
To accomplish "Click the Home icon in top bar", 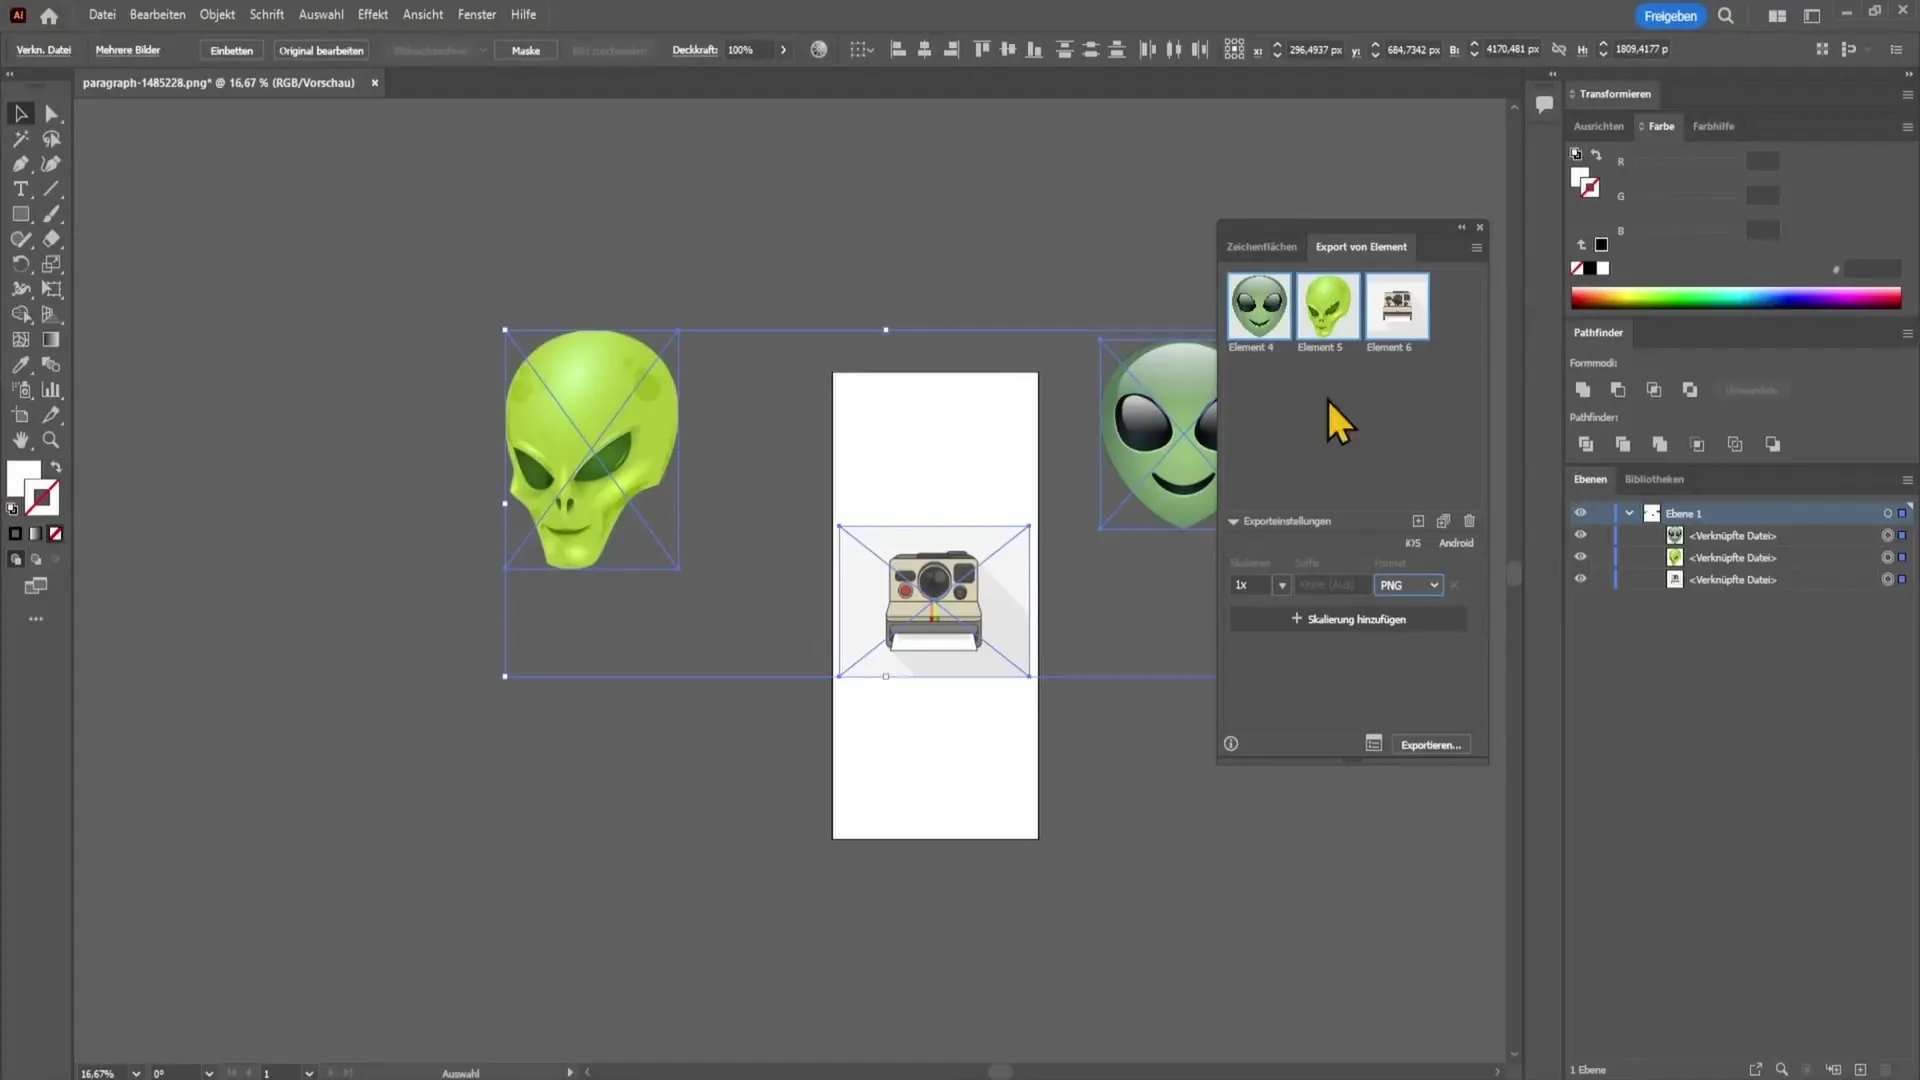I will coord(49,15).
